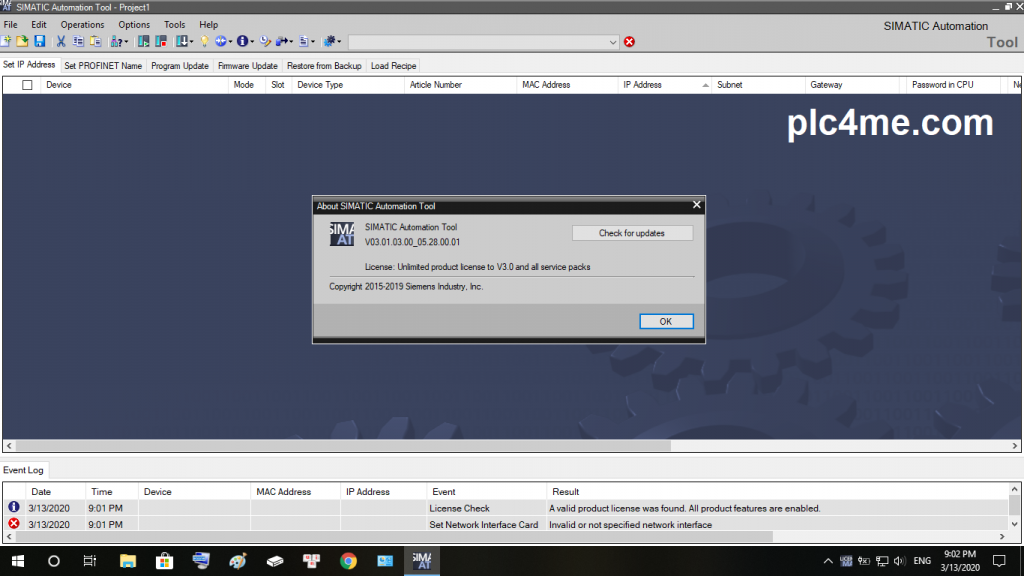This screenshot has height=576, width=1024.
Task: Click the flash LED light bulb icon
Action: [x=204, y=42]
